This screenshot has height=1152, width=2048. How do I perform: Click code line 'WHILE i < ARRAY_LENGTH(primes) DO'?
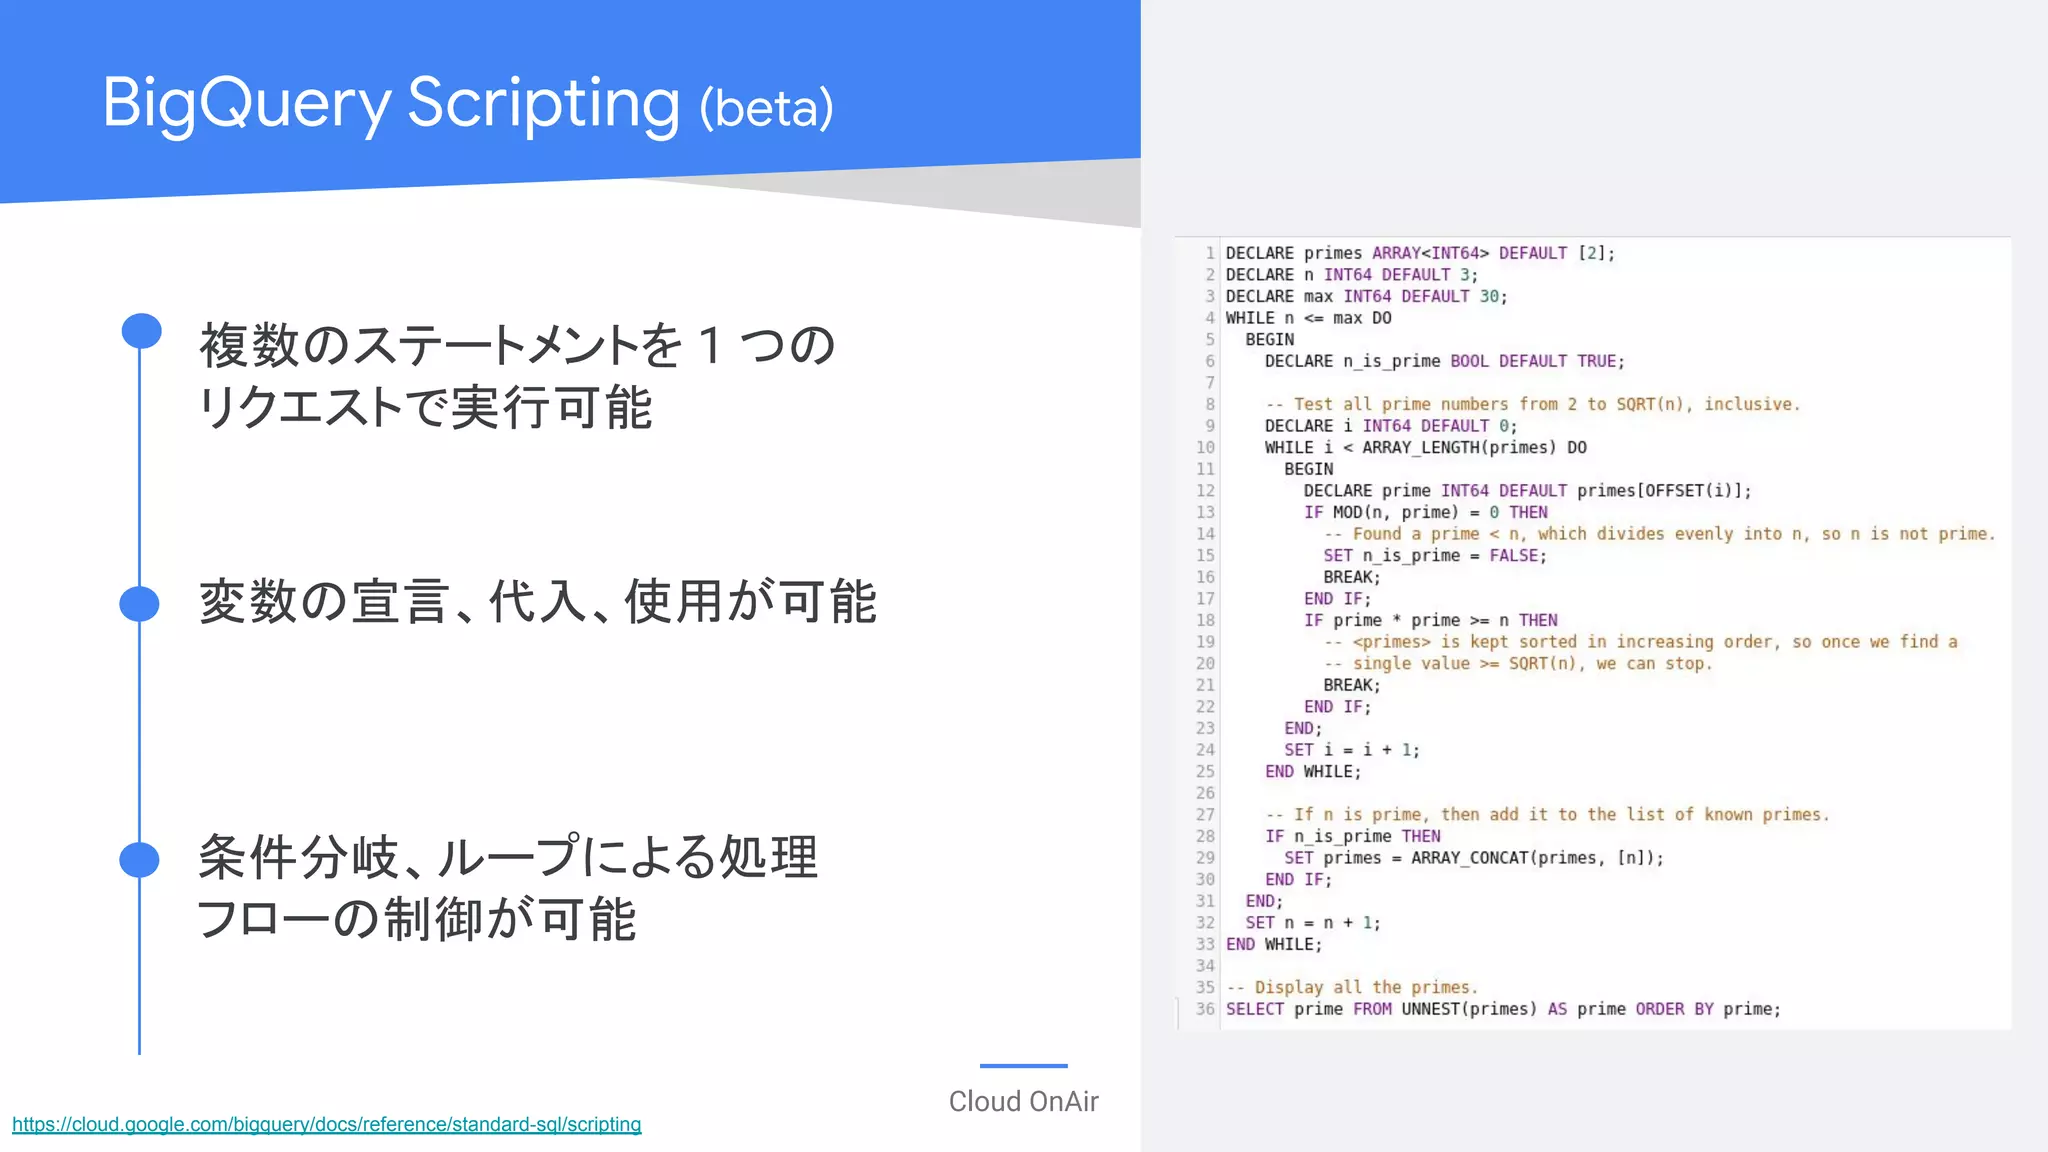click(1425, 448)
